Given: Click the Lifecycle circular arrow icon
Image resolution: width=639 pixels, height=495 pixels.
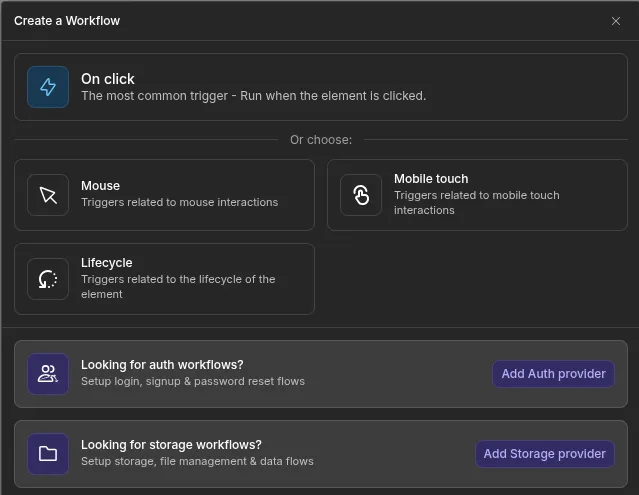Looking at the screenshot, I should pyautogui.click(x=48, y=279).
